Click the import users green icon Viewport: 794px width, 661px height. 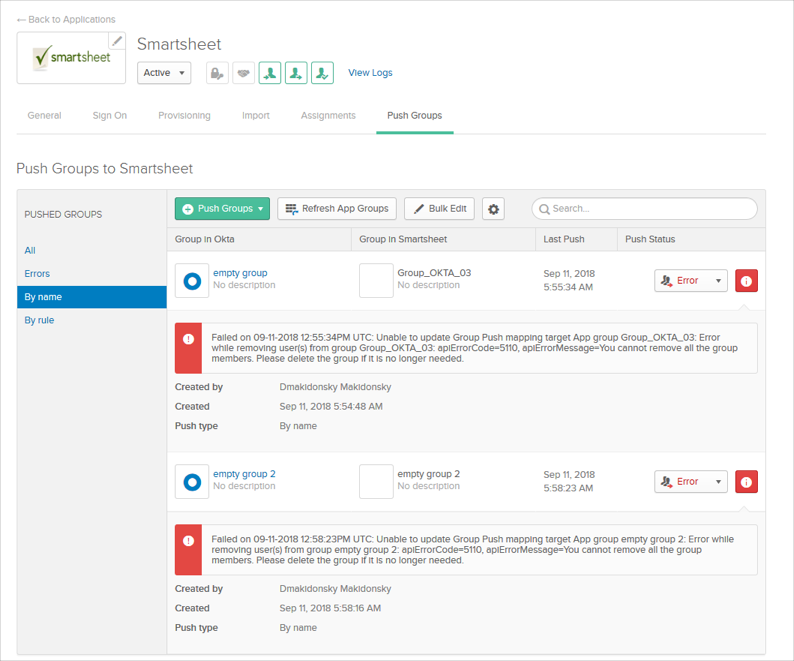pyautogui.click(x=270, y=73)
